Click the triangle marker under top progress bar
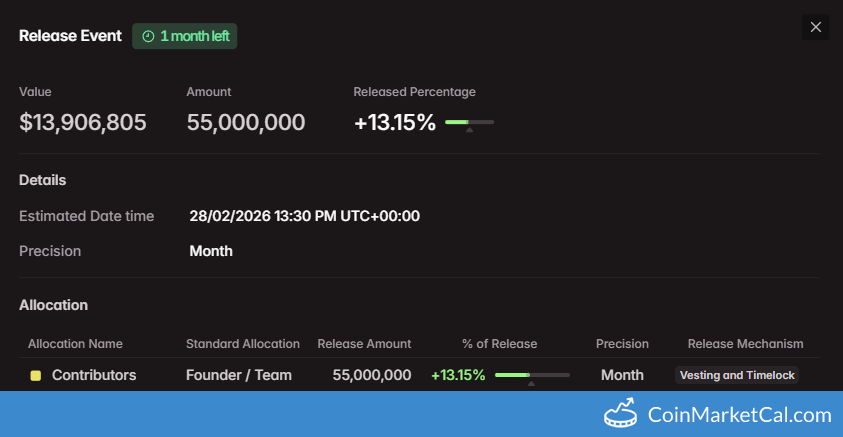 pyautogui.click(x=469, y=130)
